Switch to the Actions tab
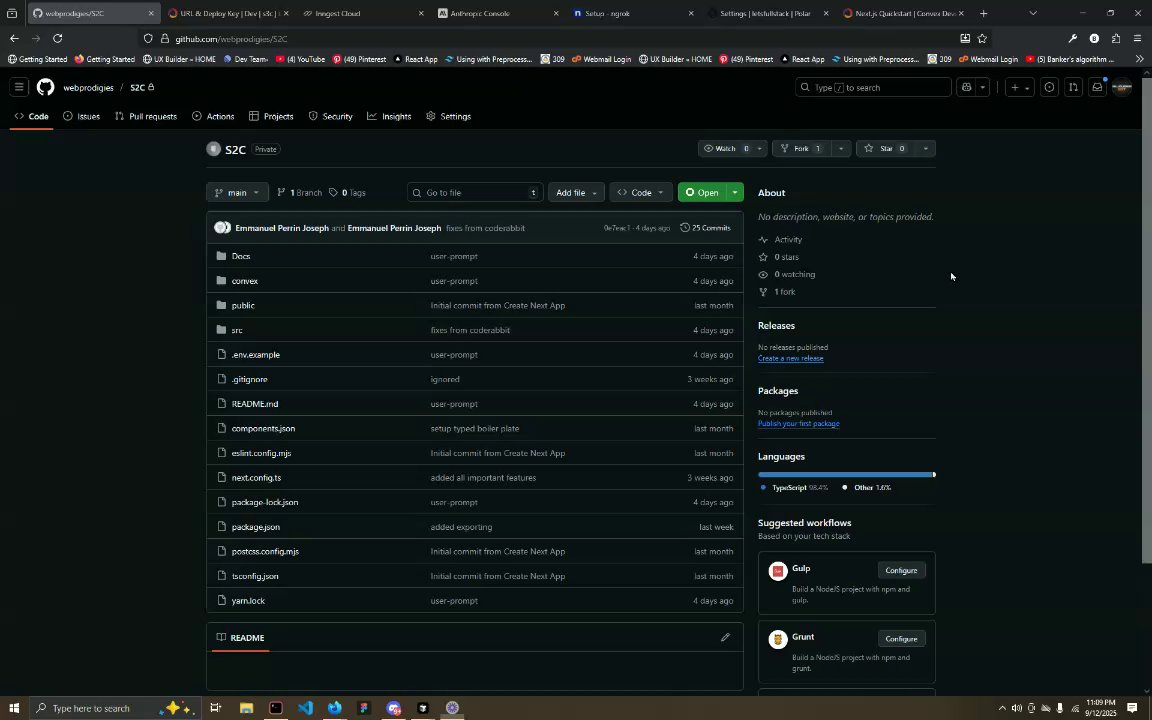 tap(213, 116)
